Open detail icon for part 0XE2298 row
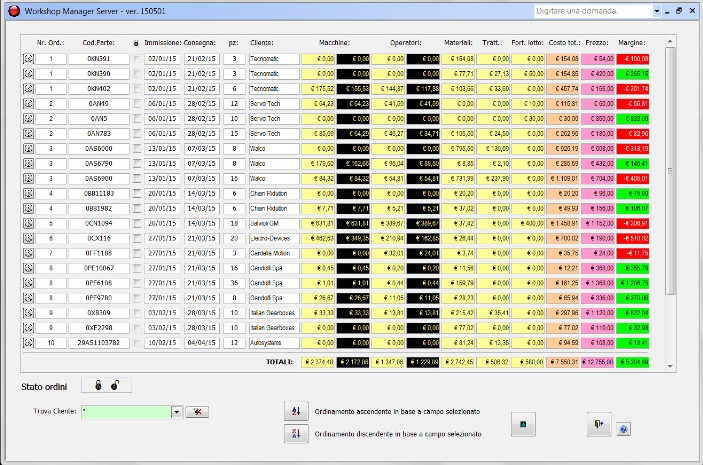This screenshot has height=465, width=703. pyautogui.click(x=28, y=328)
